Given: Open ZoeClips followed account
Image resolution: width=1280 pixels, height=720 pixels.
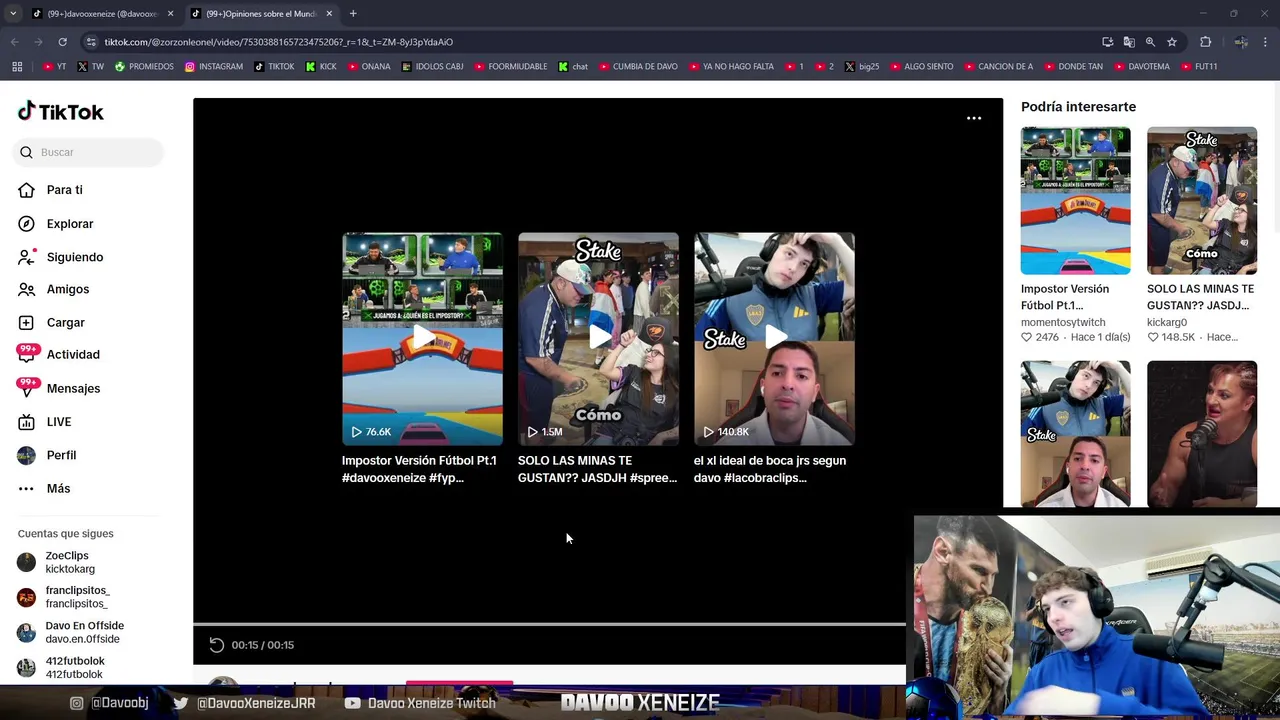Looking at the screenshot, I should [x=70, y=562].
